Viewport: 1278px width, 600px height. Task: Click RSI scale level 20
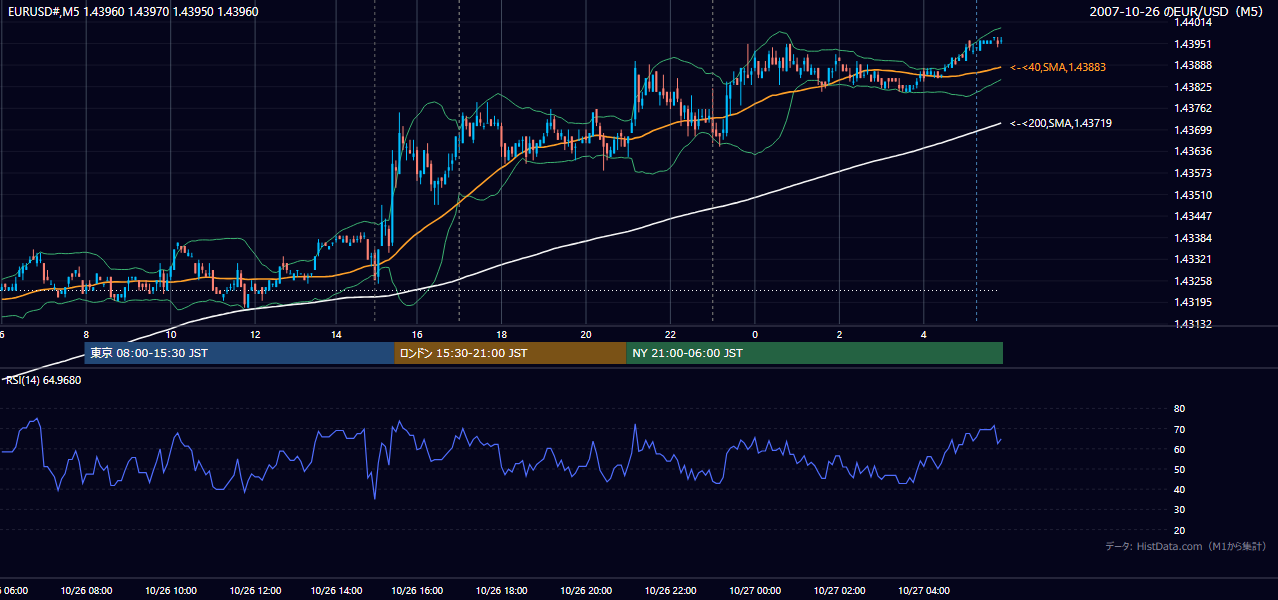[1179, 530]
